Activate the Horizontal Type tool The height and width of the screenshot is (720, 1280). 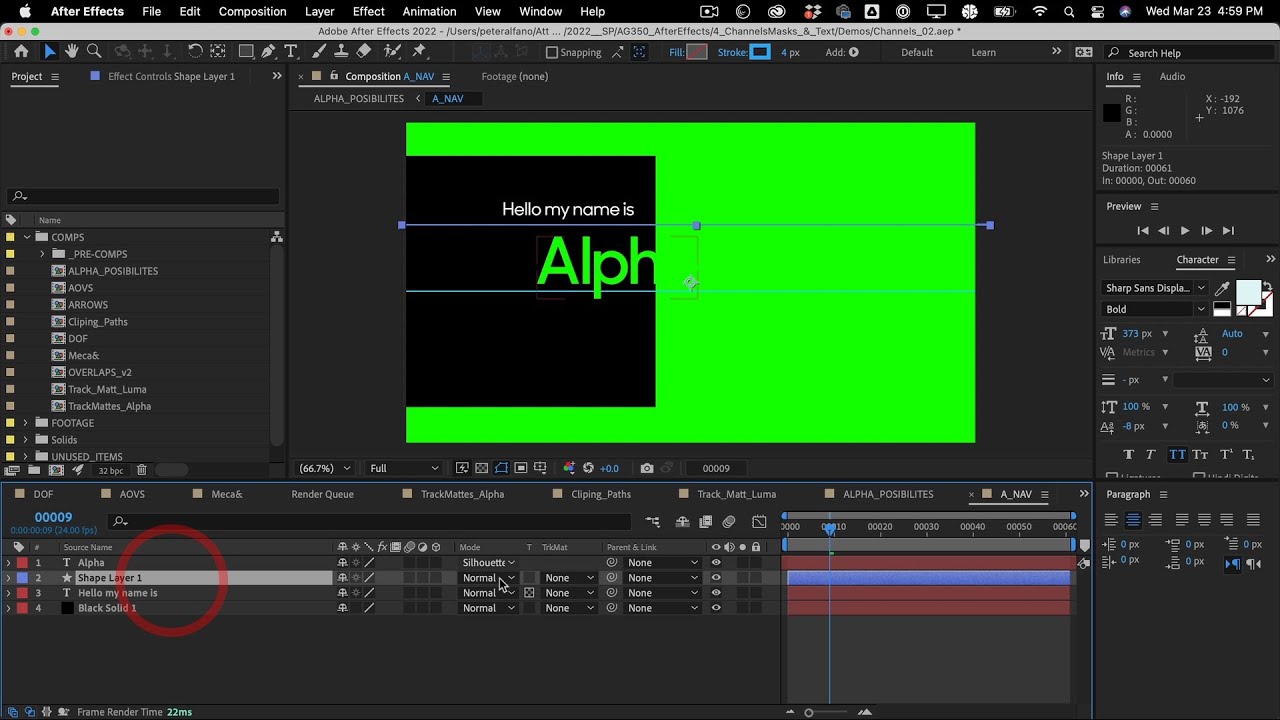291,52
